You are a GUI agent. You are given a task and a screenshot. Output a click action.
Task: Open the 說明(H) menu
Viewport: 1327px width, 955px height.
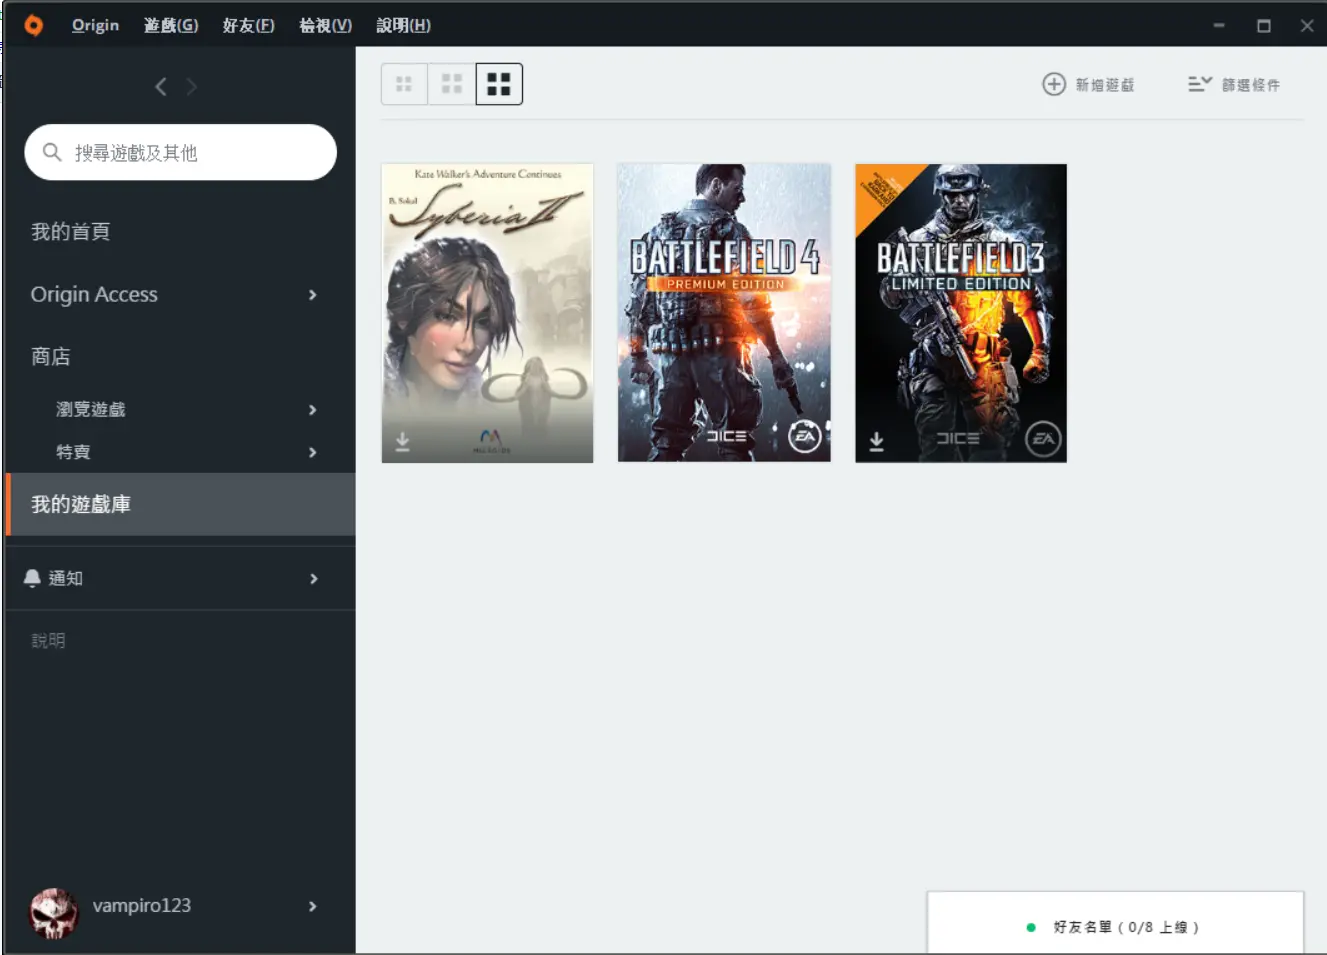(403, 25)
